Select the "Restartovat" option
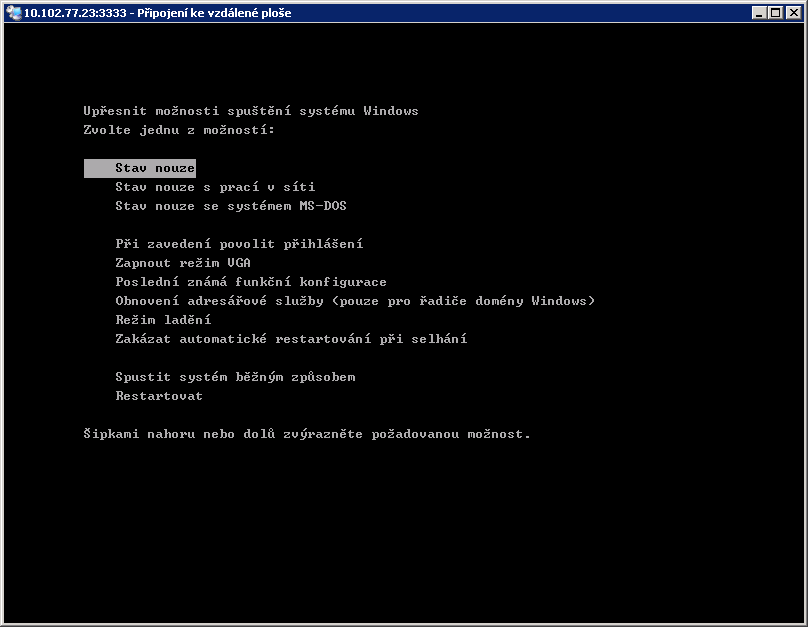808x627 pixels. pos(159,396)
